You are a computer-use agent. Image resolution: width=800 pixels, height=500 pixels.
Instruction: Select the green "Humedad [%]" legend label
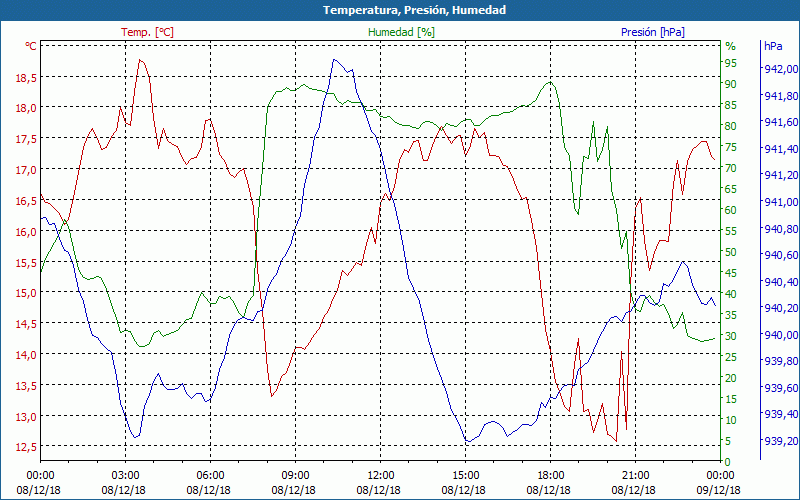[x=402, y=32]
